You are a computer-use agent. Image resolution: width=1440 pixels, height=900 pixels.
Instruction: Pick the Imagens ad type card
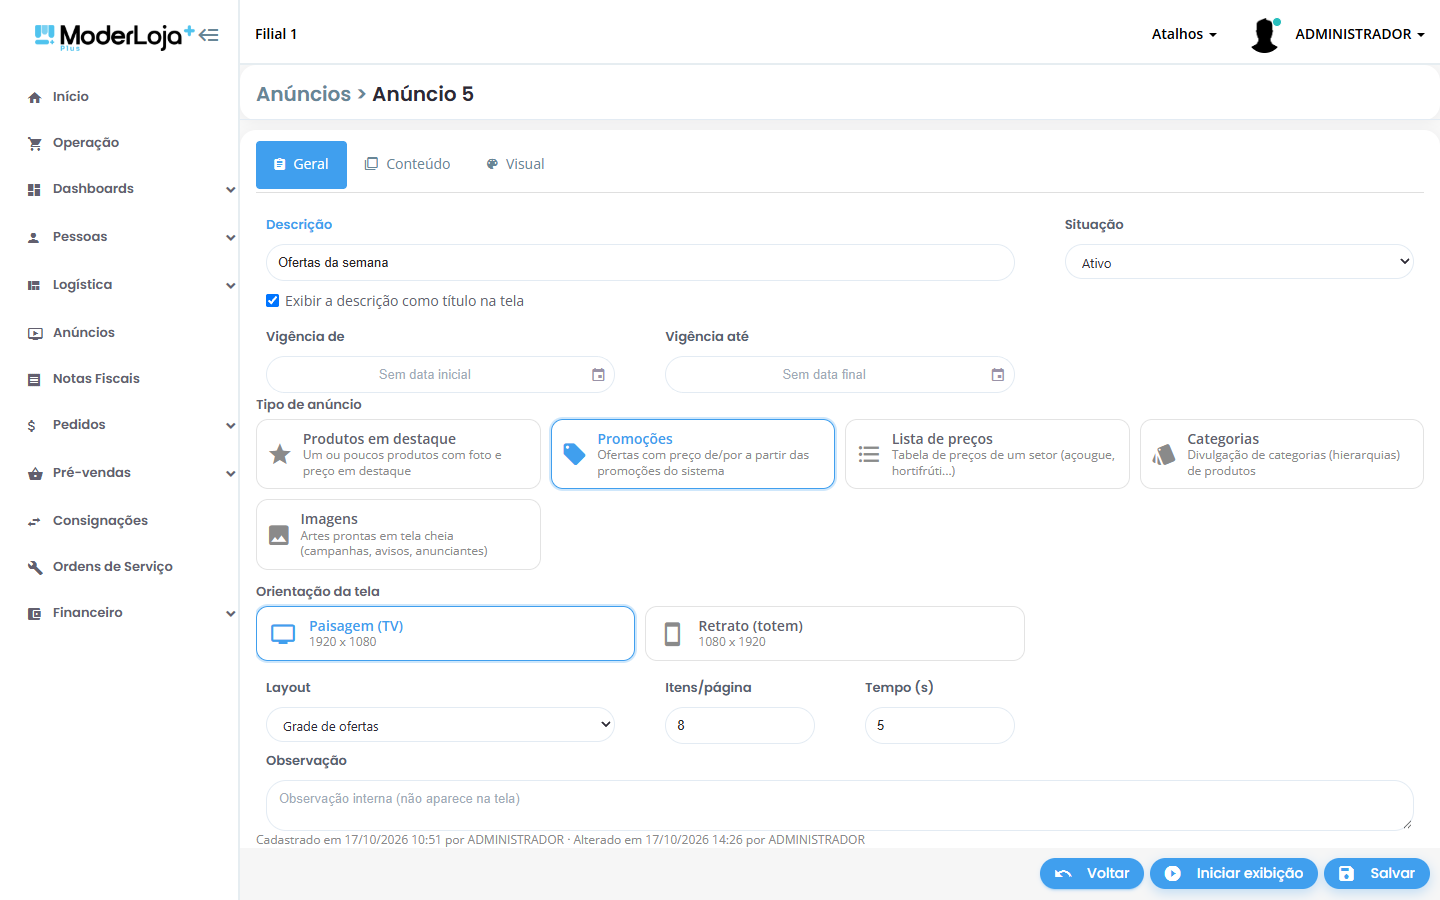click(398, 535)
